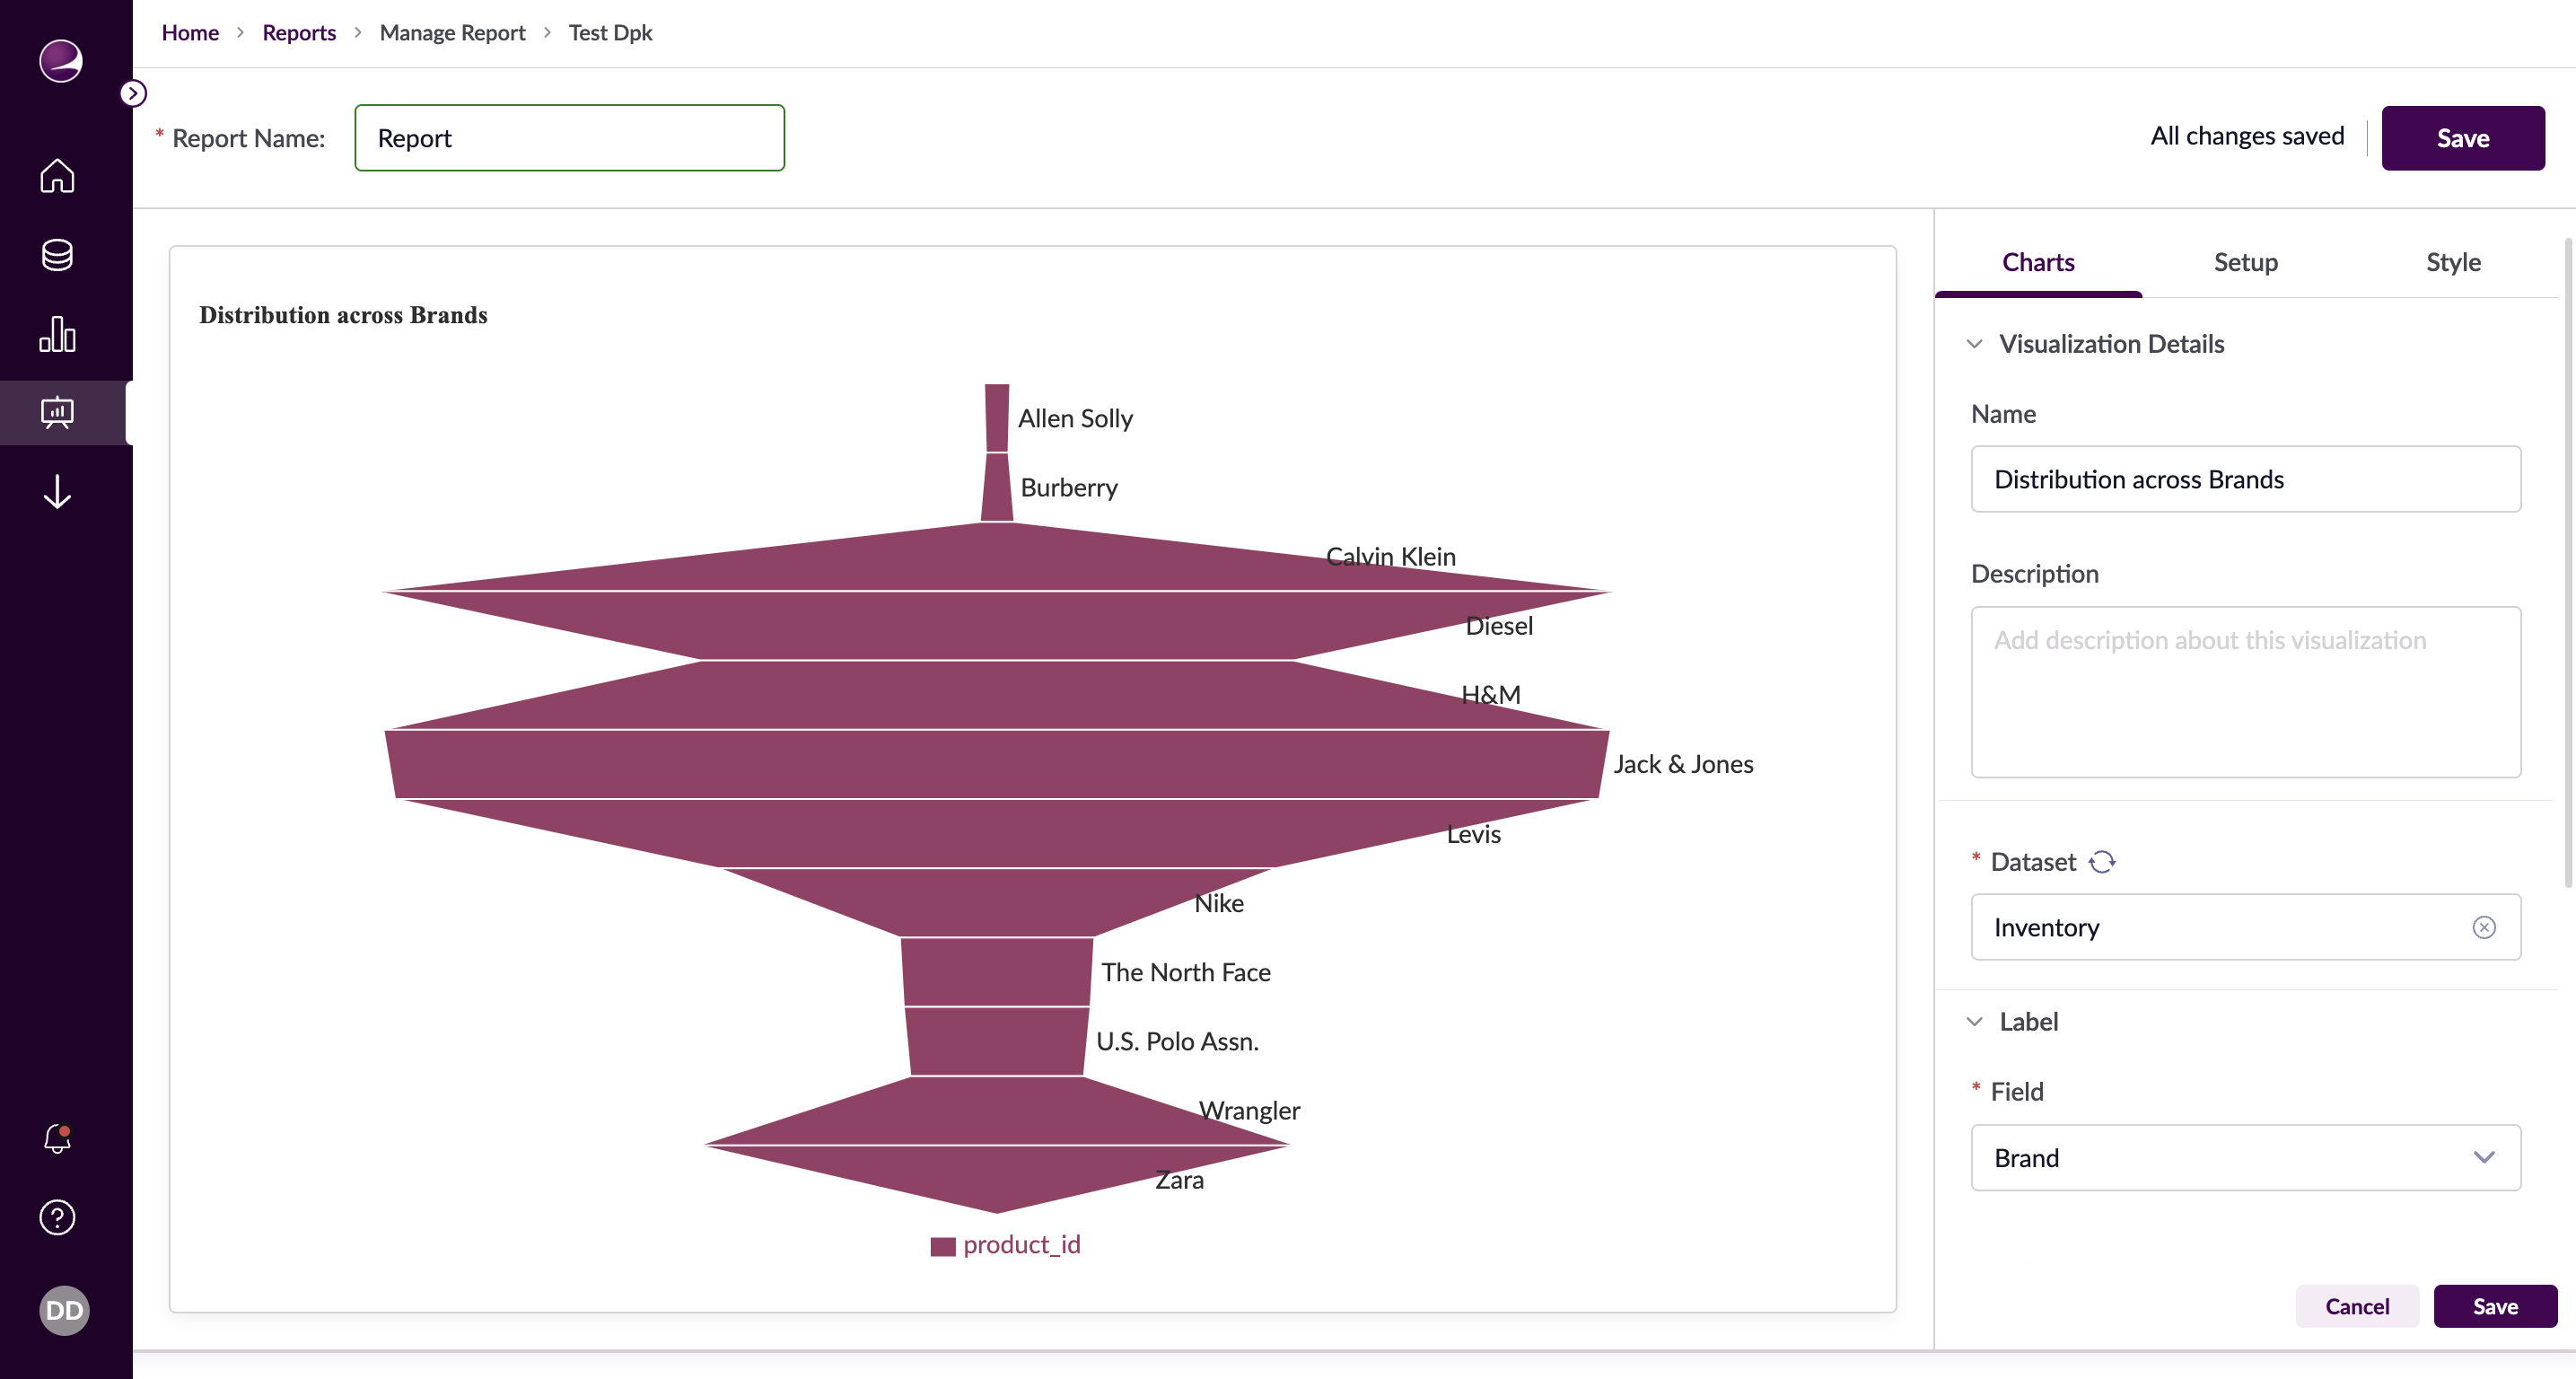Open the bar chart analytics icon
This screenshot has height=1379, width=2576.
point(57,334)
